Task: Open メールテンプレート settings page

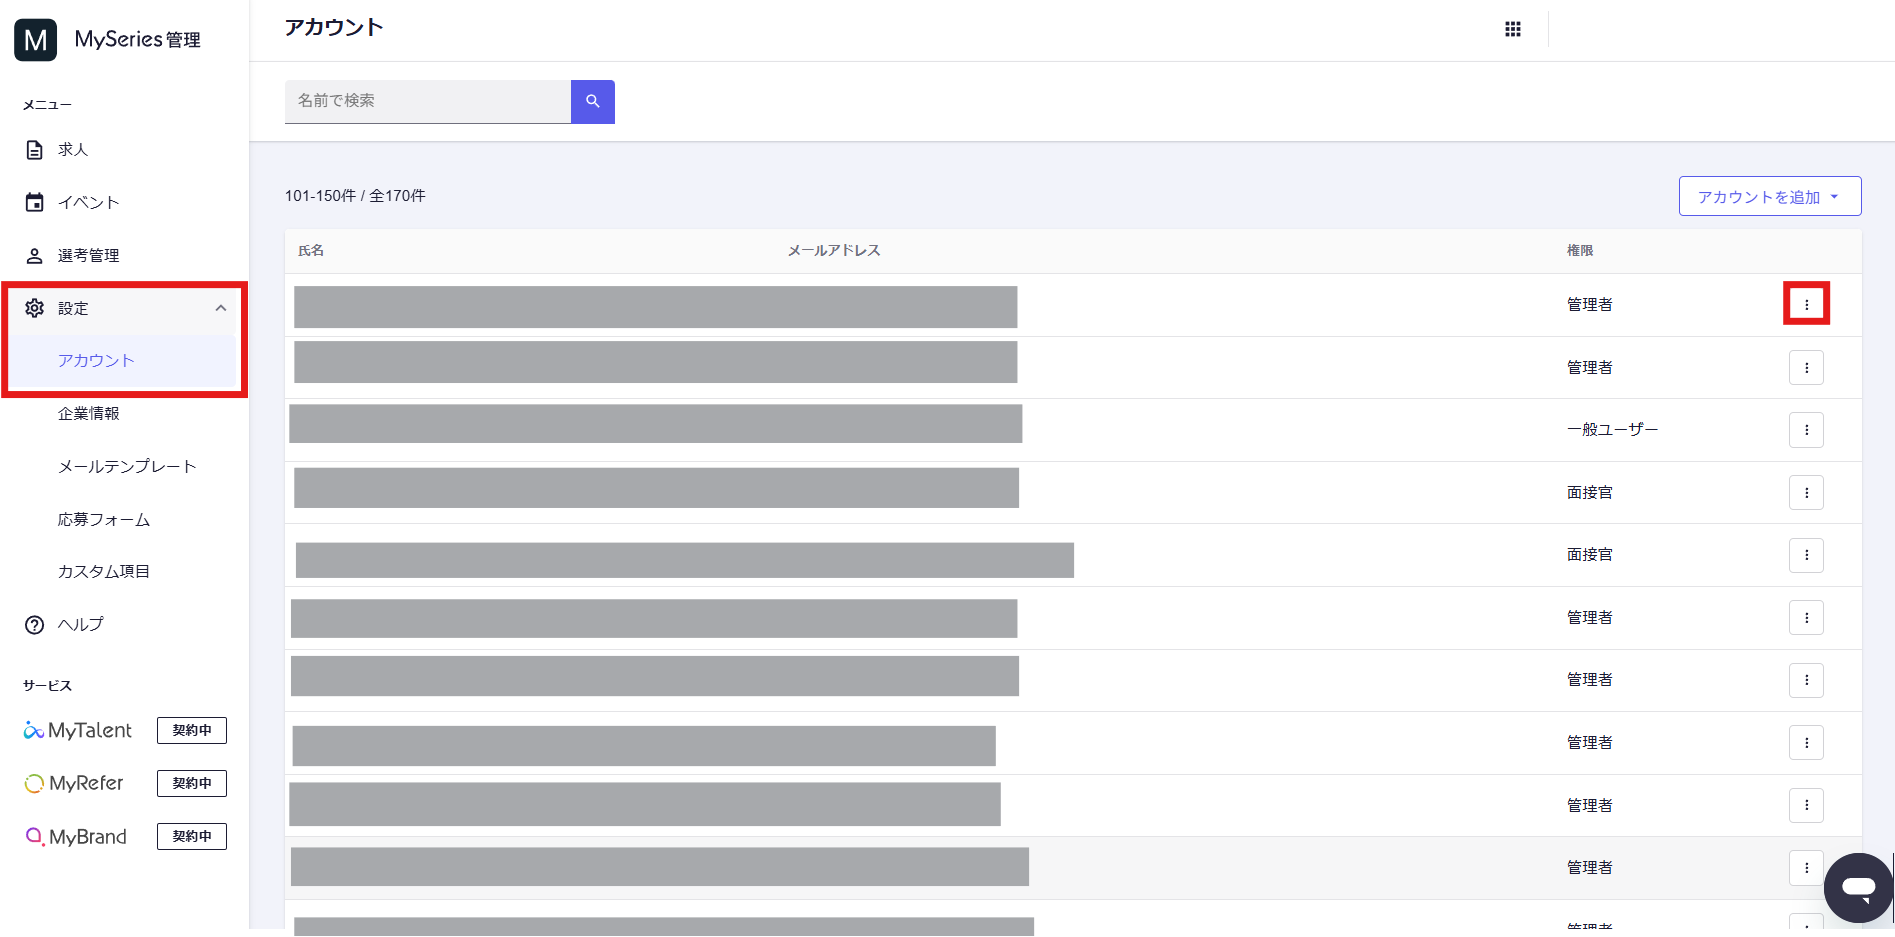Action: (x=127, y=467)
